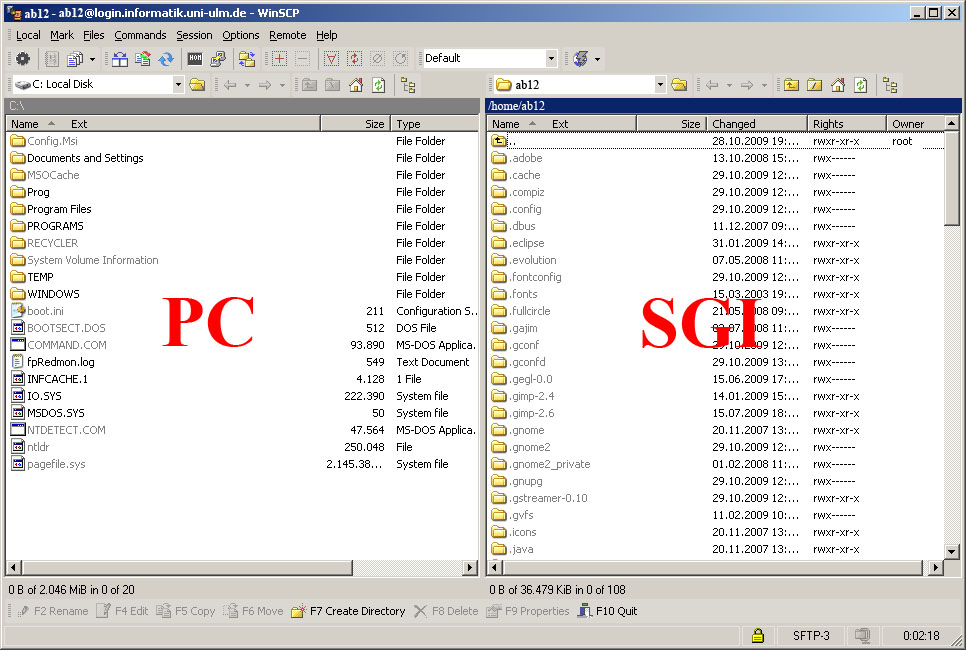
Task: Refresh the remote panel
Action: coord(861,84)
